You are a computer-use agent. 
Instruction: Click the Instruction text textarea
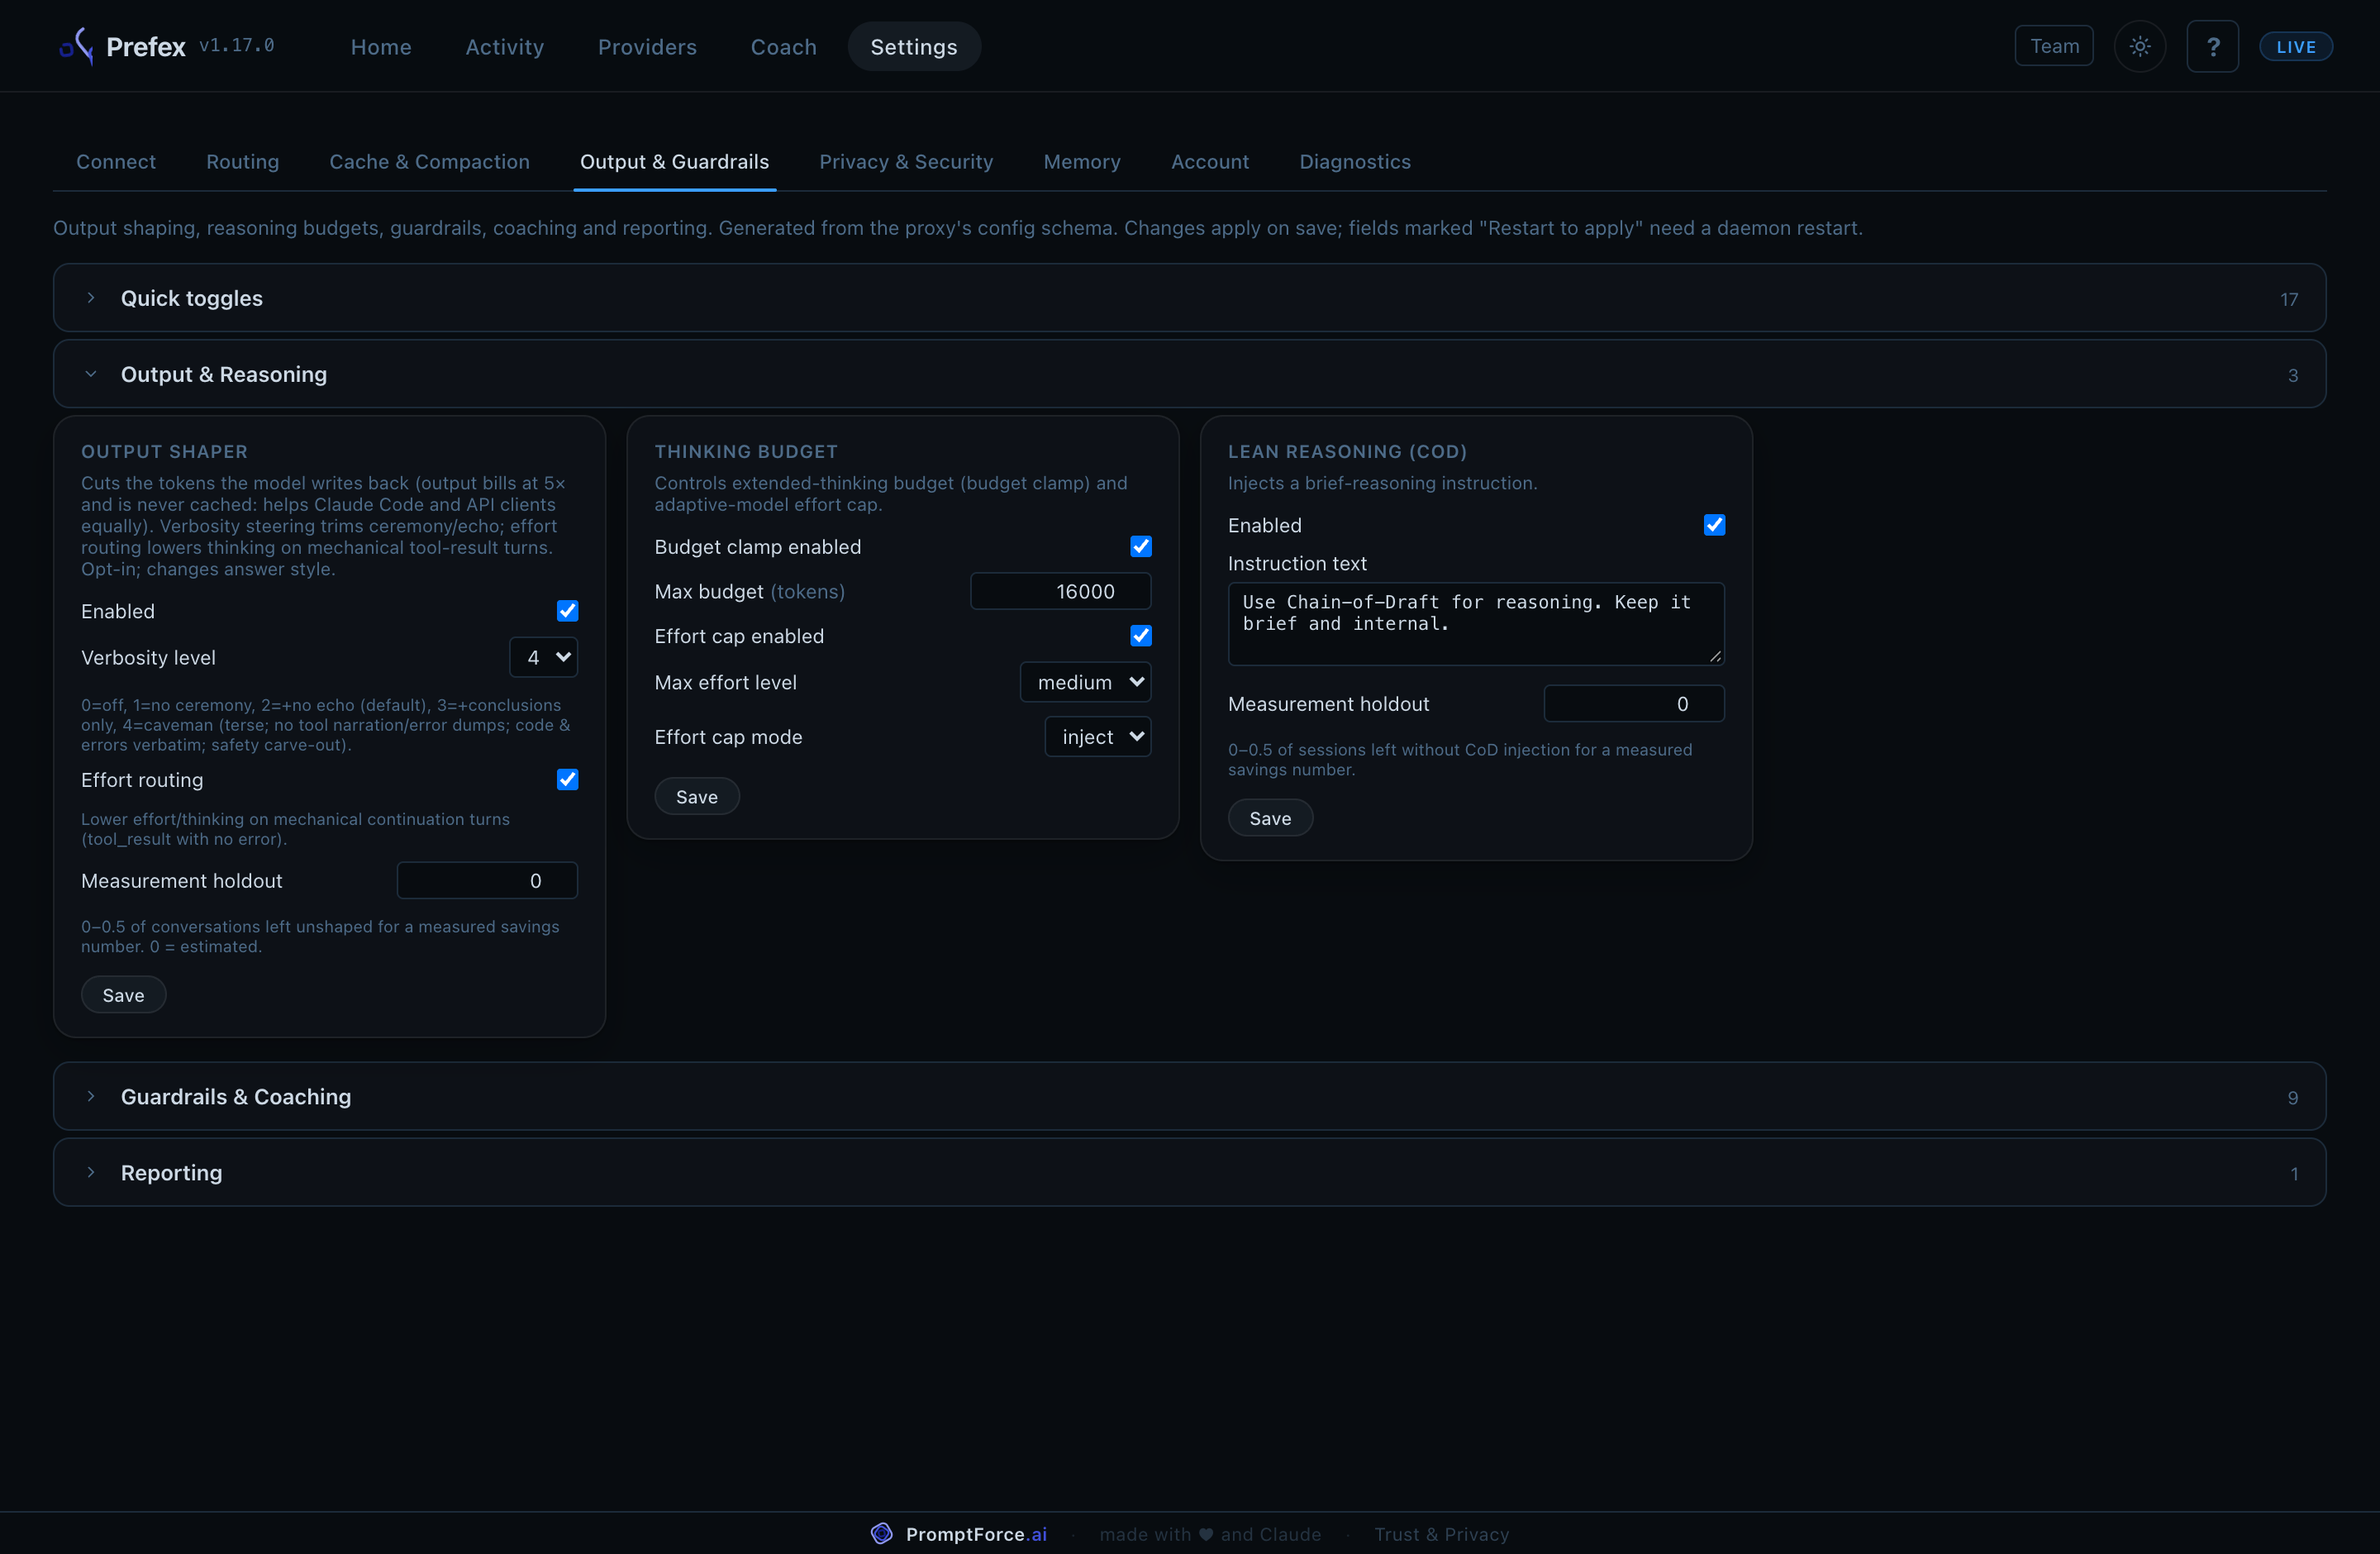tap(1476, 624)
